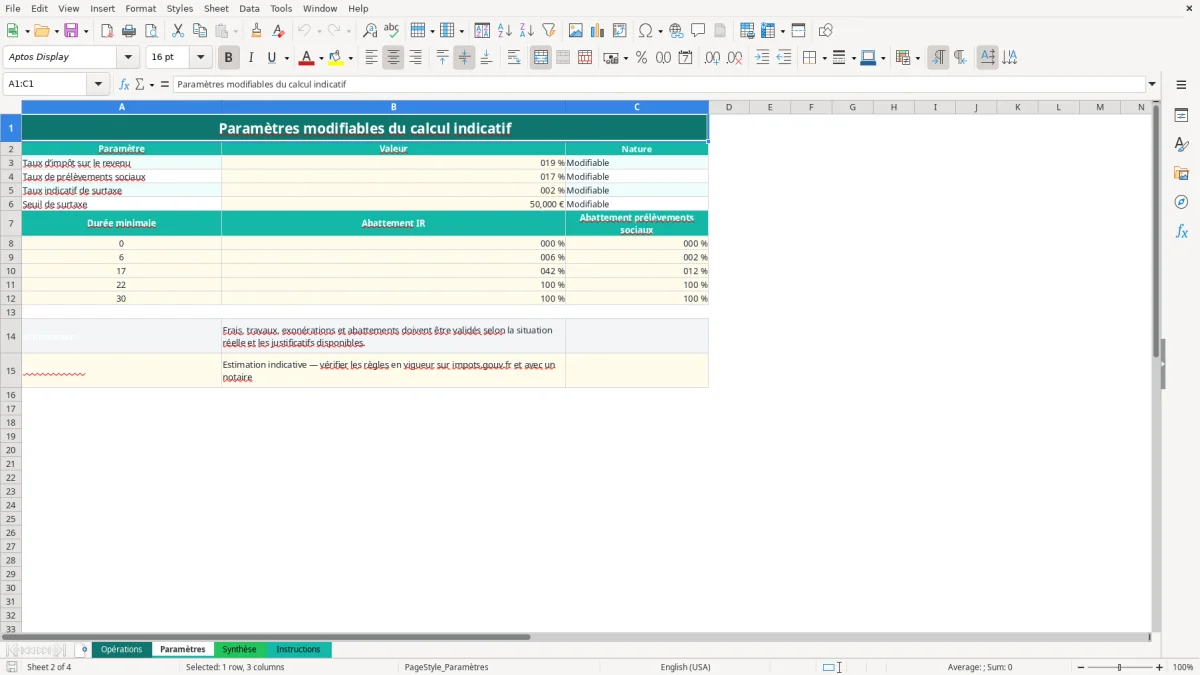Open the Sidebar Properties panel icon
1200x675 pixels.
tap(1181, 116)
